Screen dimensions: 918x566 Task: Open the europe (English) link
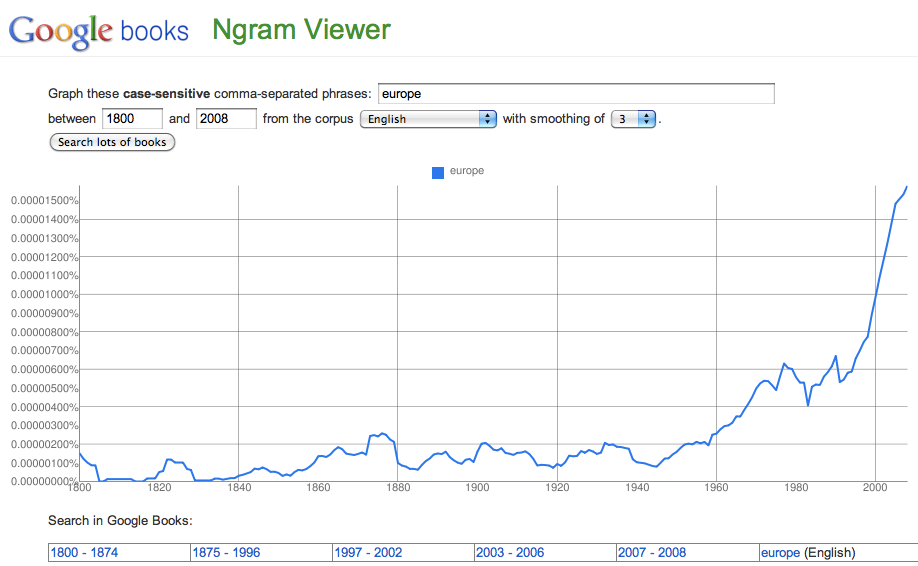(780, 553)
